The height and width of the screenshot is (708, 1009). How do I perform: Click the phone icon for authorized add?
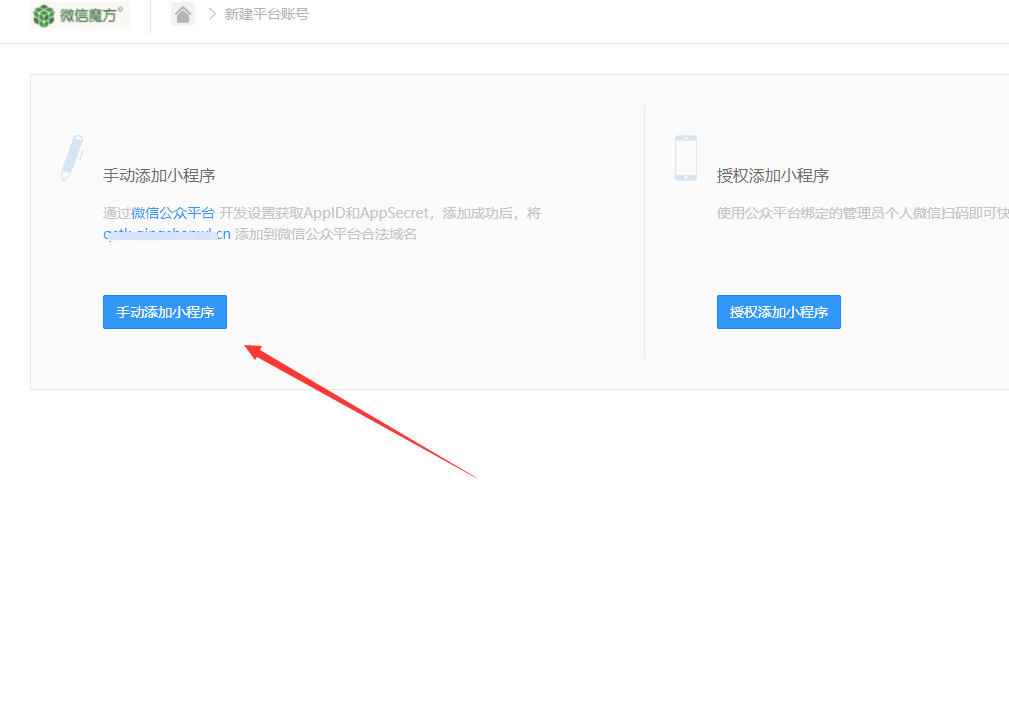click(686, 158)
